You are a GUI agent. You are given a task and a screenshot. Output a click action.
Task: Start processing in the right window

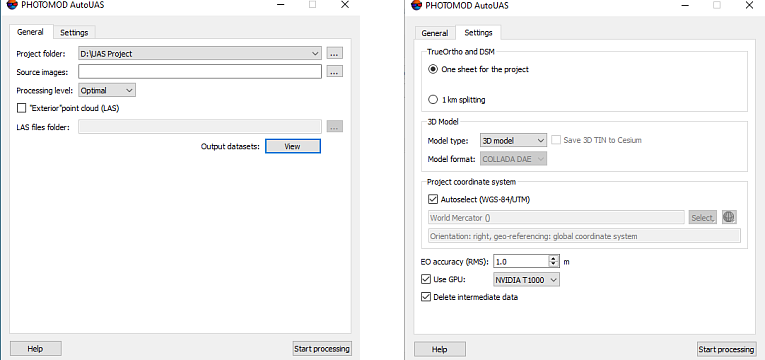click(x=726, y=349)
